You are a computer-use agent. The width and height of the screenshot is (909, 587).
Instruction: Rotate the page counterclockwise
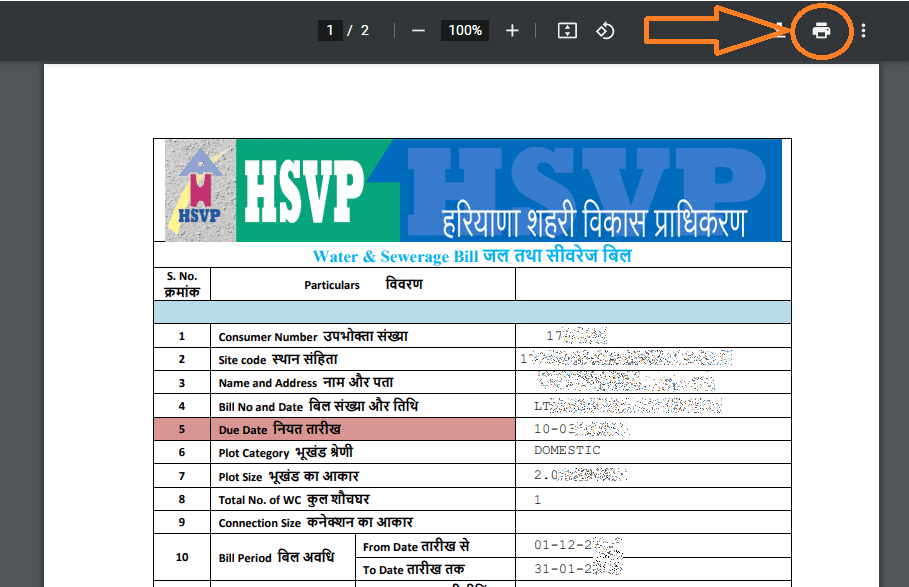(x=605, y=30)
